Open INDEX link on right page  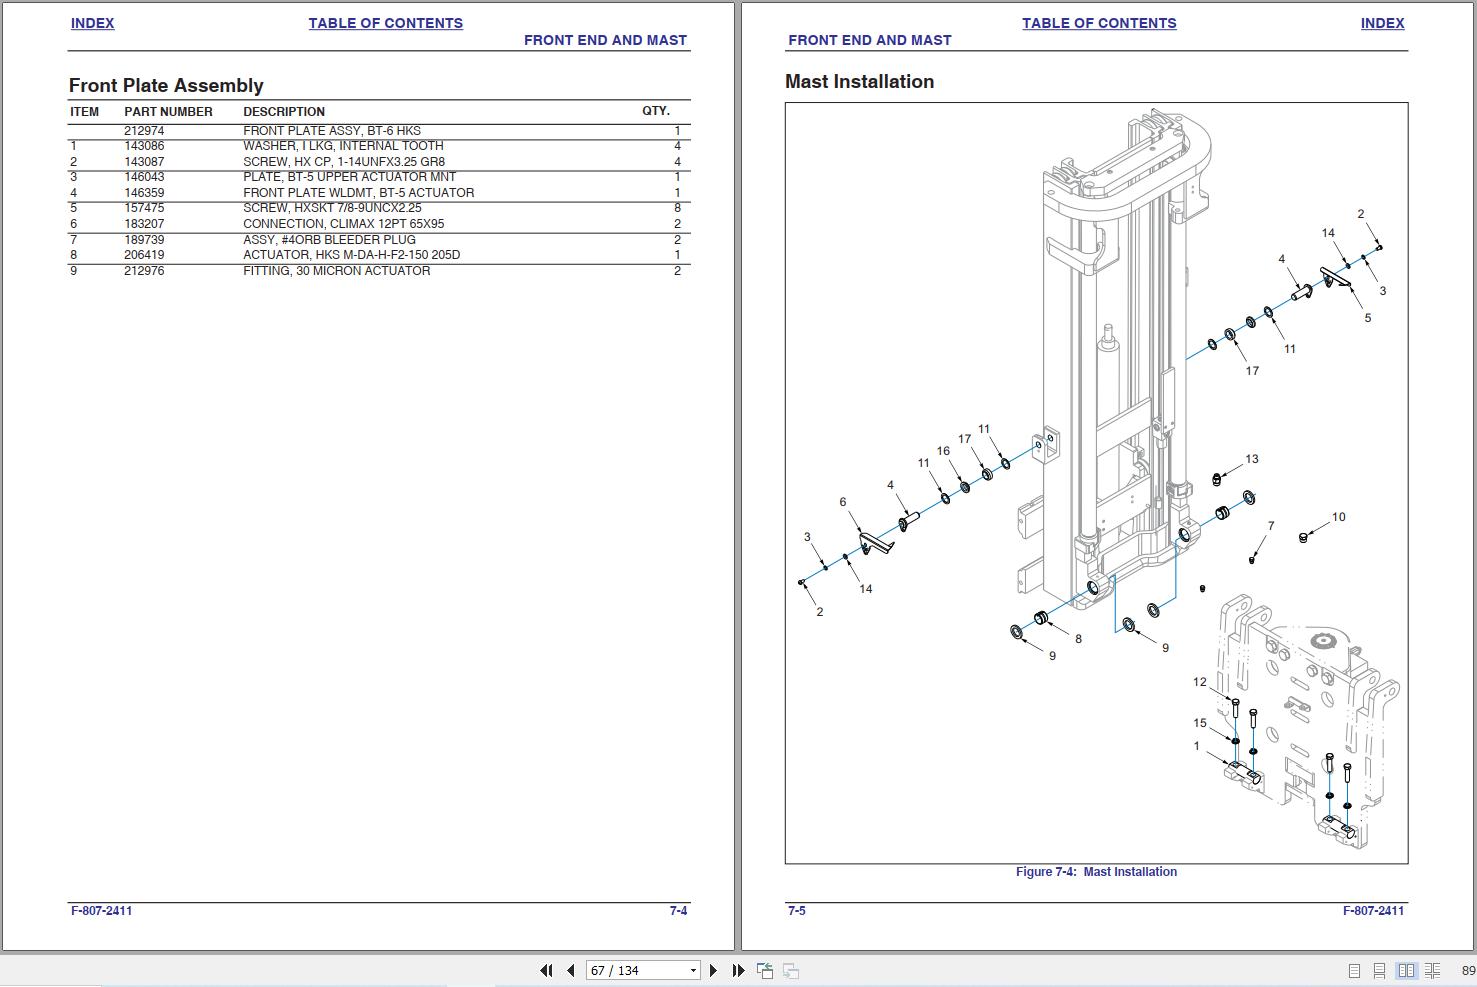click(1382, 23)
